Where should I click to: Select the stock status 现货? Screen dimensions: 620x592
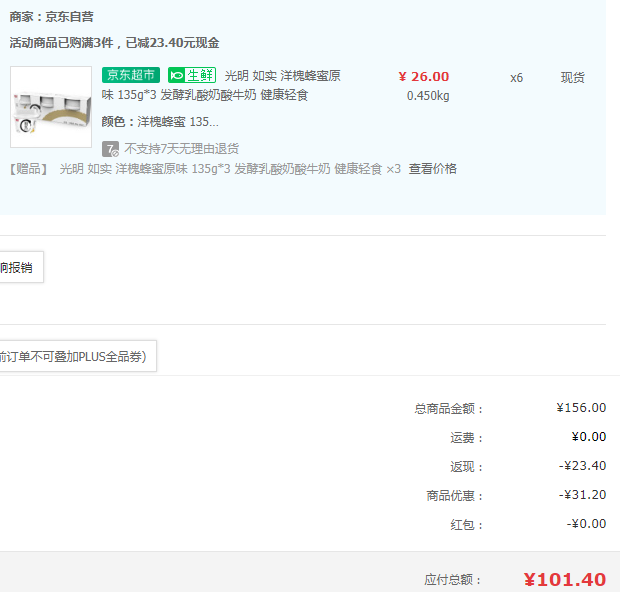click(573, 78)
